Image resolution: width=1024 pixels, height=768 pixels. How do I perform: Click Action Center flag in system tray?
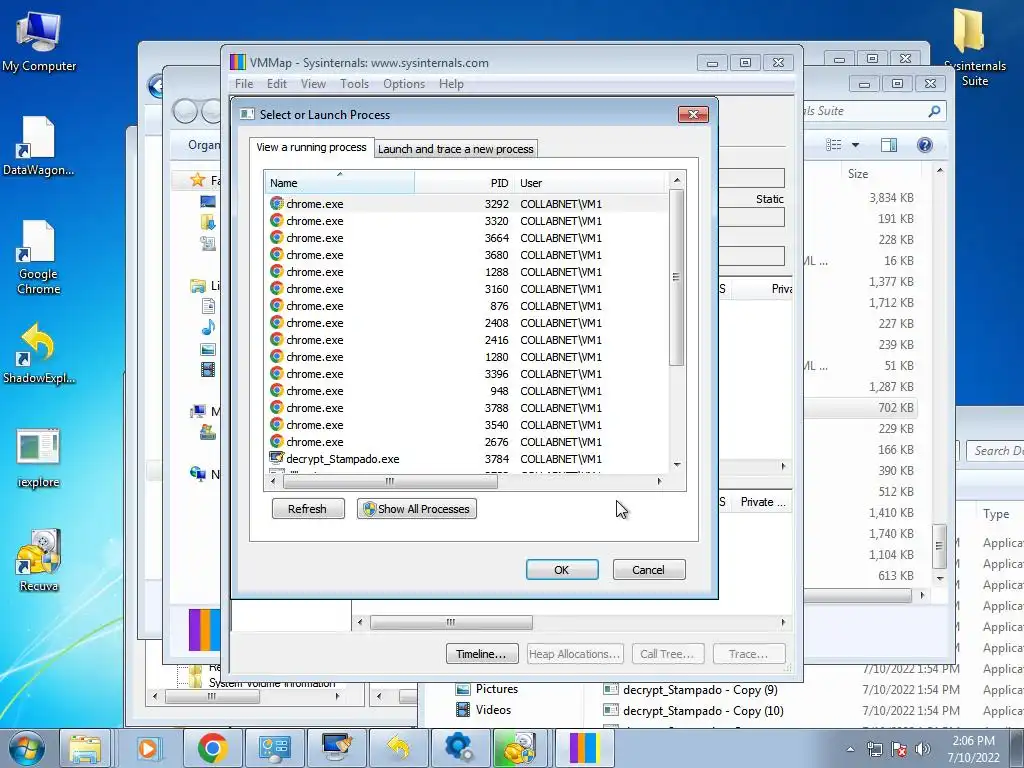point(899,749)
